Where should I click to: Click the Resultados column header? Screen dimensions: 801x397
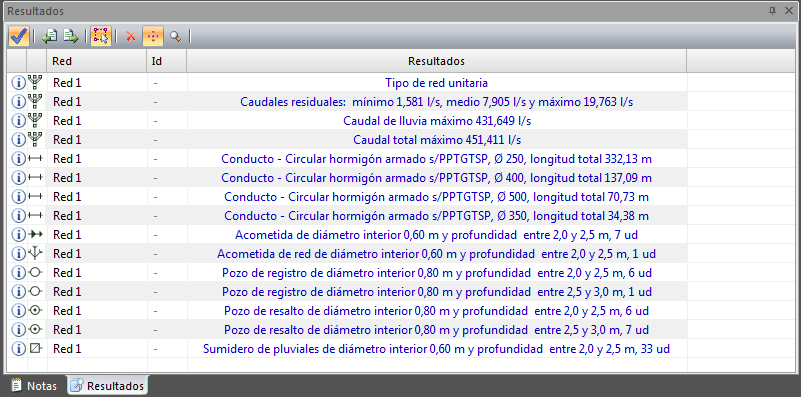pos(436,61)
